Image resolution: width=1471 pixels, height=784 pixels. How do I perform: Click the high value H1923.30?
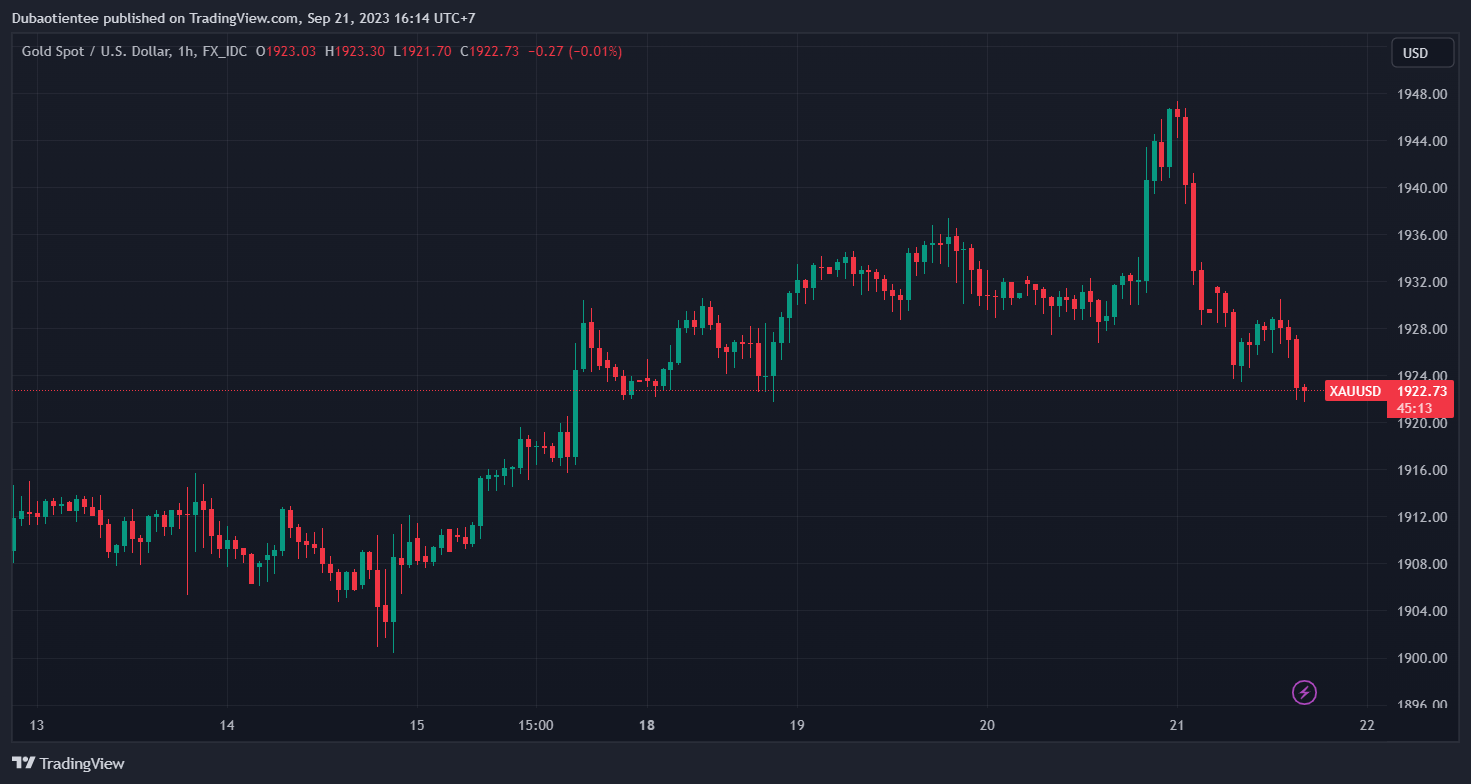click(x=354, y=51)
